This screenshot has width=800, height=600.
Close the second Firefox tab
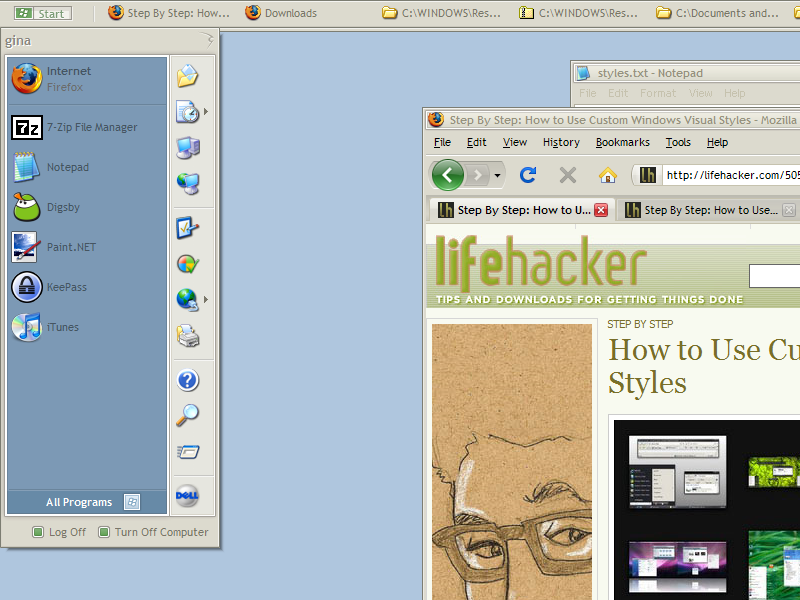coord(789,210)
